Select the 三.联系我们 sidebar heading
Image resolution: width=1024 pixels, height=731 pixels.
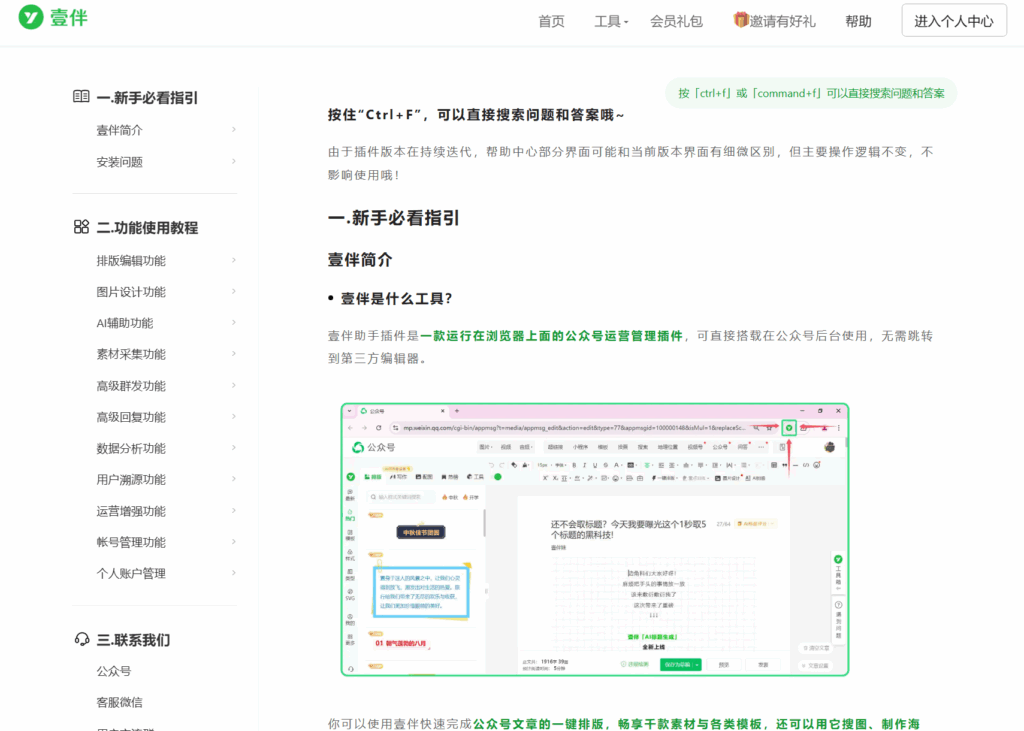tap(133, 640)
